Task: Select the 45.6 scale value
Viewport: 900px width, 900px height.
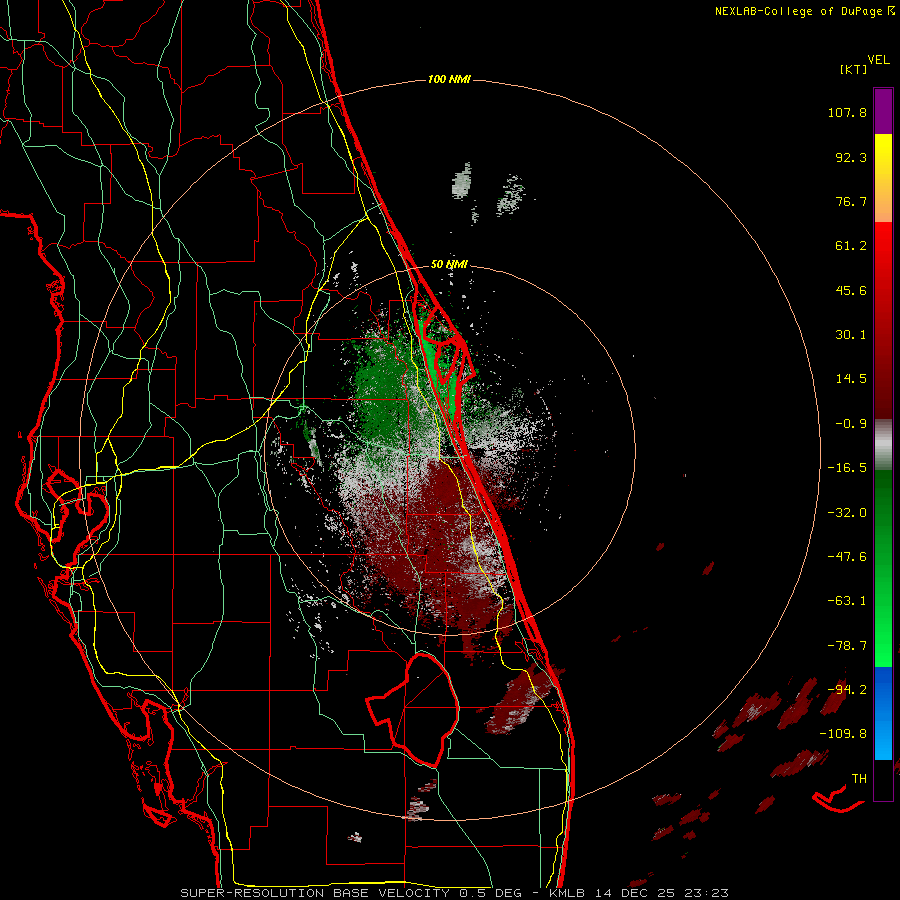Action: pos(851,290)
